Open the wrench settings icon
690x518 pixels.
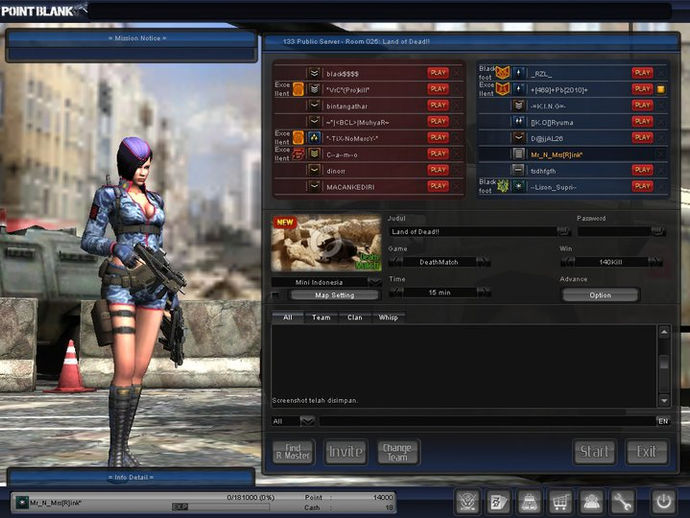click(622, 501)
